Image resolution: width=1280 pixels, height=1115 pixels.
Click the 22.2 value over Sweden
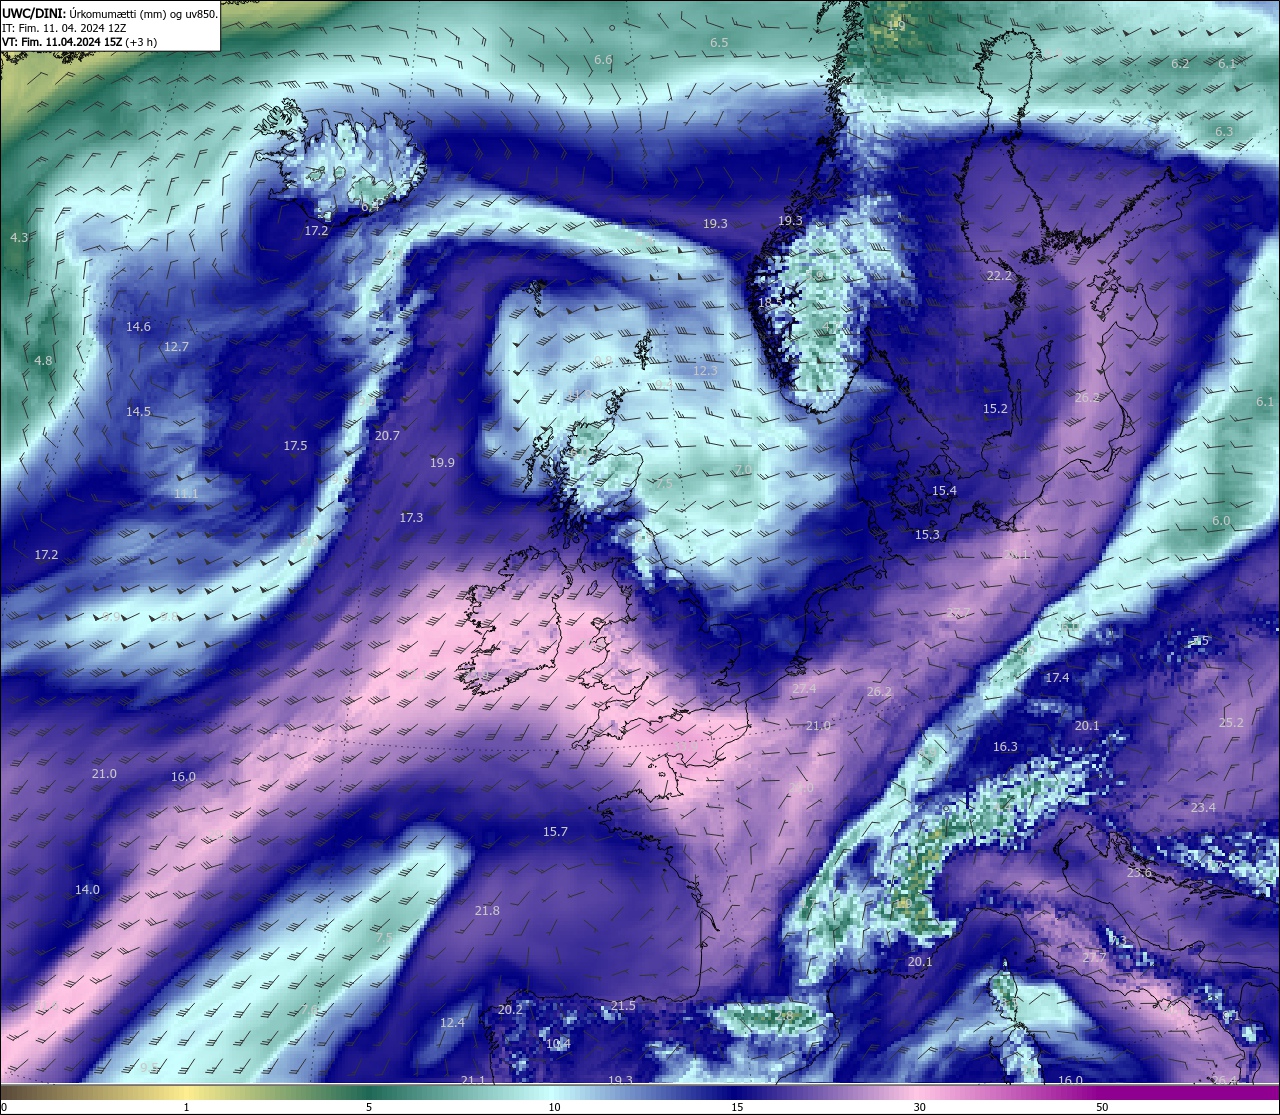coord(999,275)
